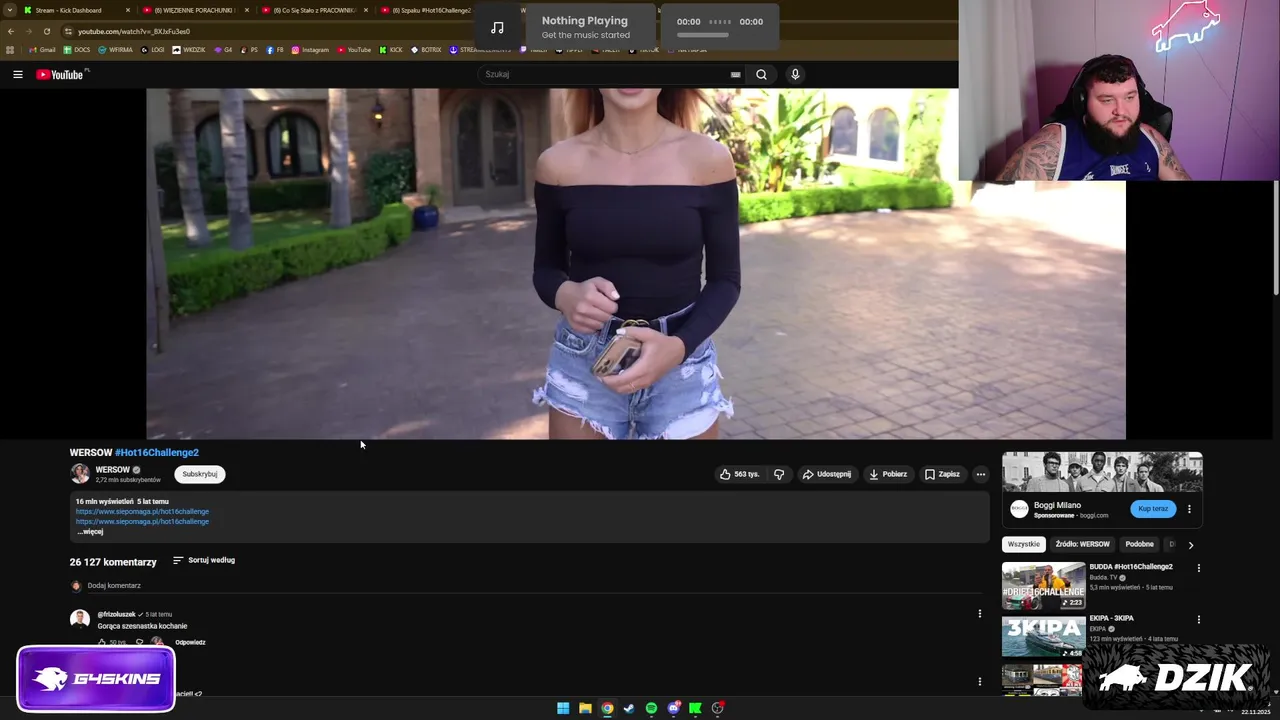Open options menu for the @frizoluszek comment
The height and width of the screenshot is (720, 1280).
[979, 613]
